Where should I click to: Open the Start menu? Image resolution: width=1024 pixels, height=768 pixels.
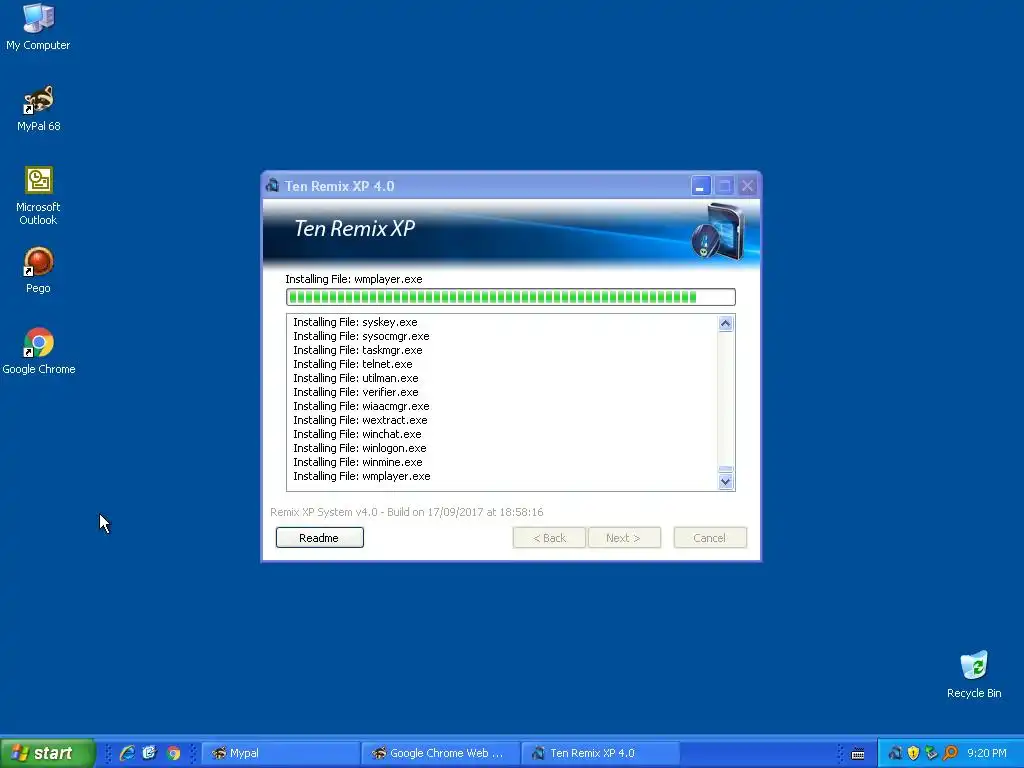48,753
